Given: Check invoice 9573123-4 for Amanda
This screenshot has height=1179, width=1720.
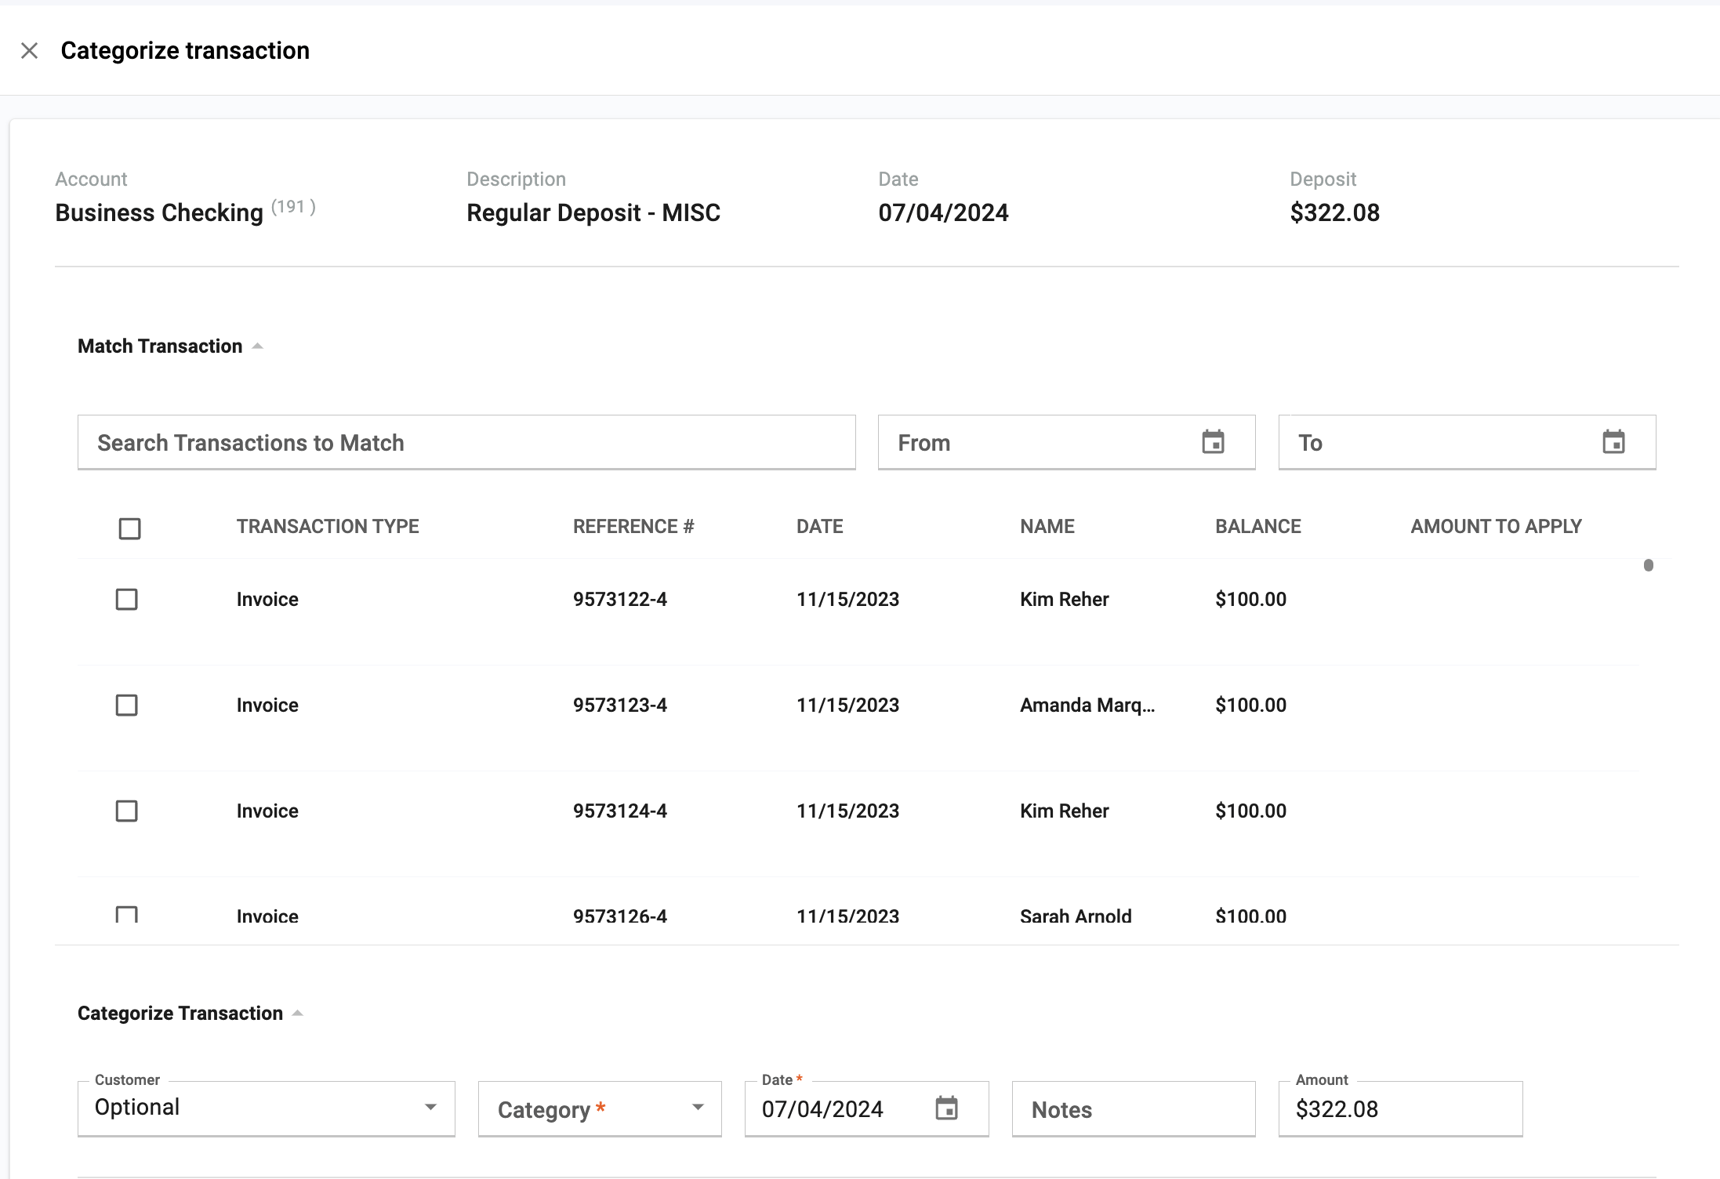Looking at the screenshot, I should coord(126,705).
